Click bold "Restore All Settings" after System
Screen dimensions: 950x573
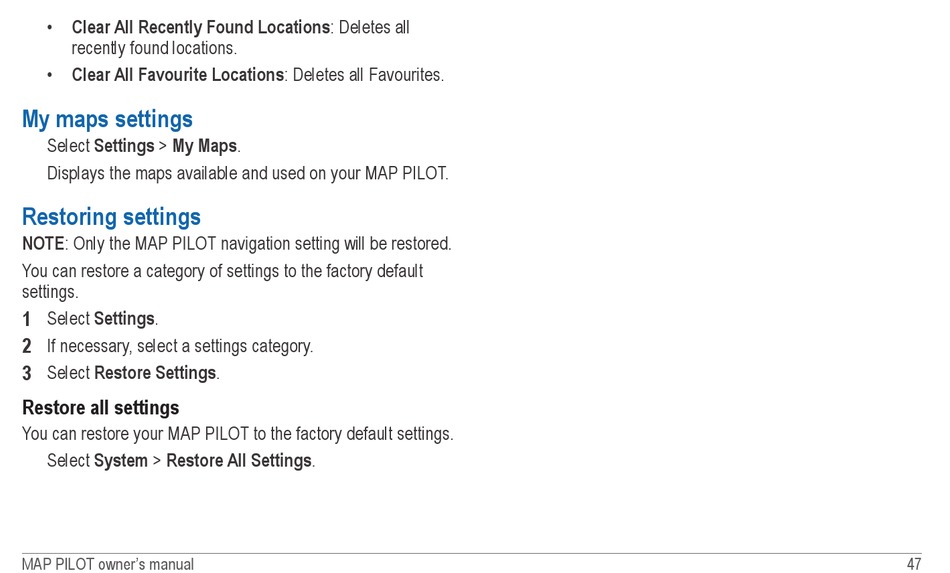coord(239,461)
